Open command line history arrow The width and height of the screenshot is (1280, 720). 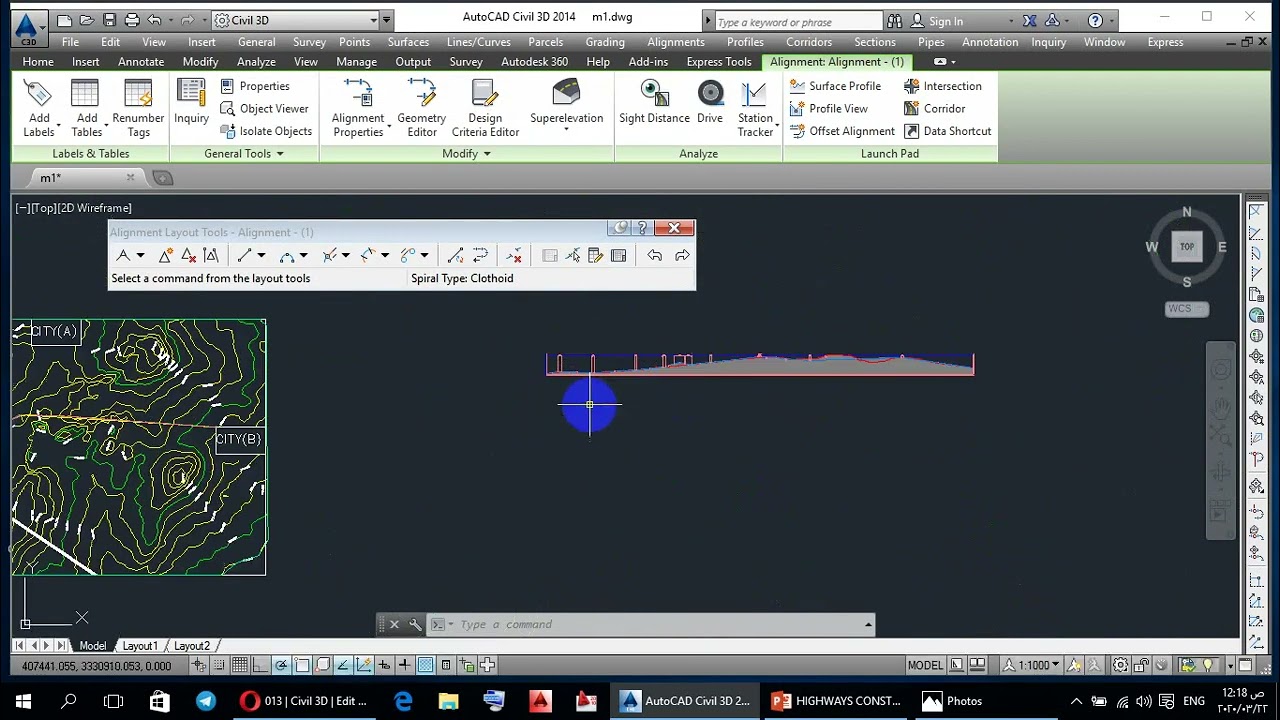(868, 625)
